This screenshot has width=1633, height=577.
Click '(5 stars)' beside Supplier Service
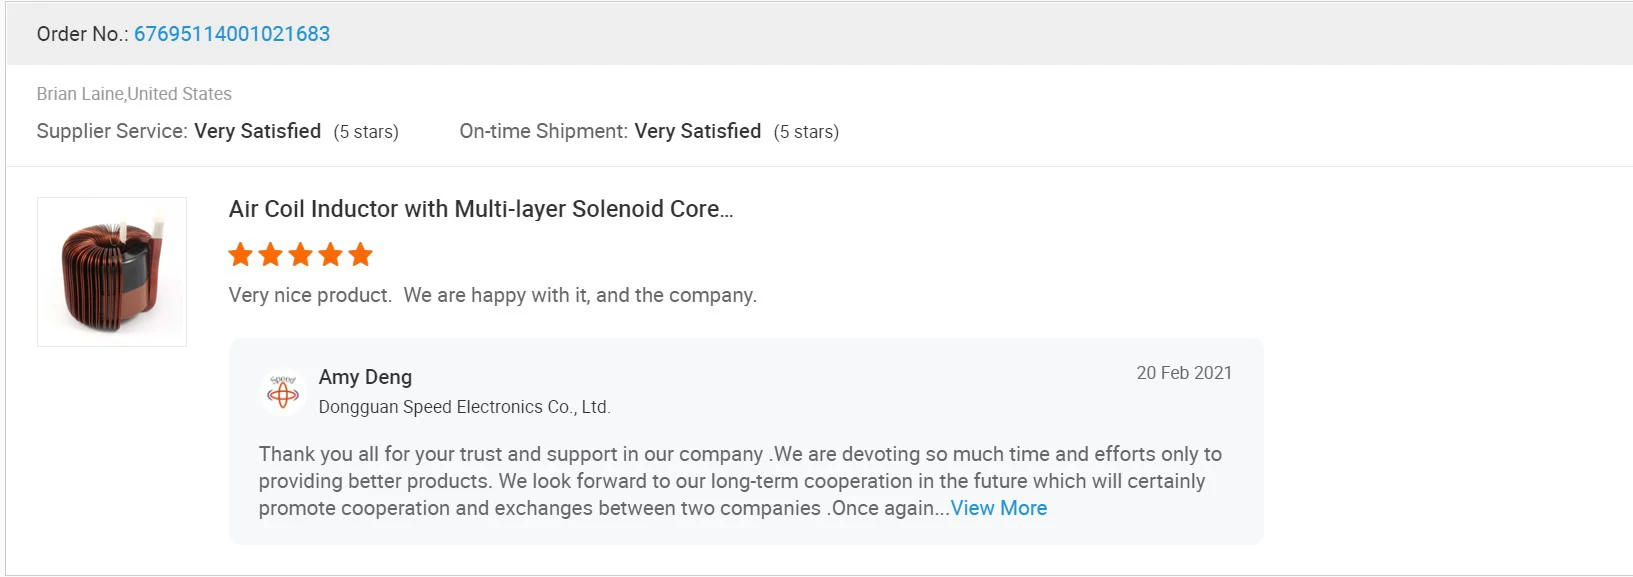(x=366, y=132)
